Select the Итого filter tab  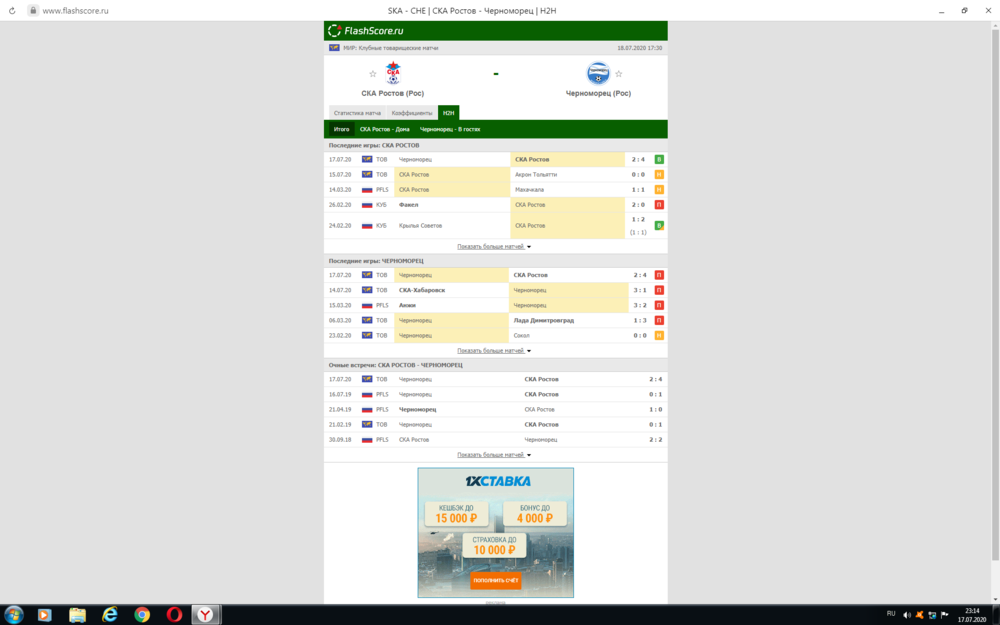[341, 129]
